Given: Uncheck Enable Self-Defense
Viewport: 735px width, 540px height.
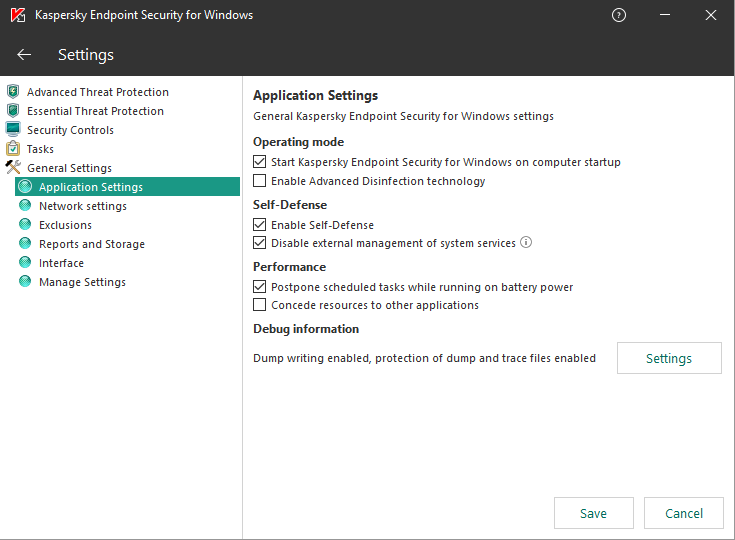Looking at the screenshot, I should point(260,225).
